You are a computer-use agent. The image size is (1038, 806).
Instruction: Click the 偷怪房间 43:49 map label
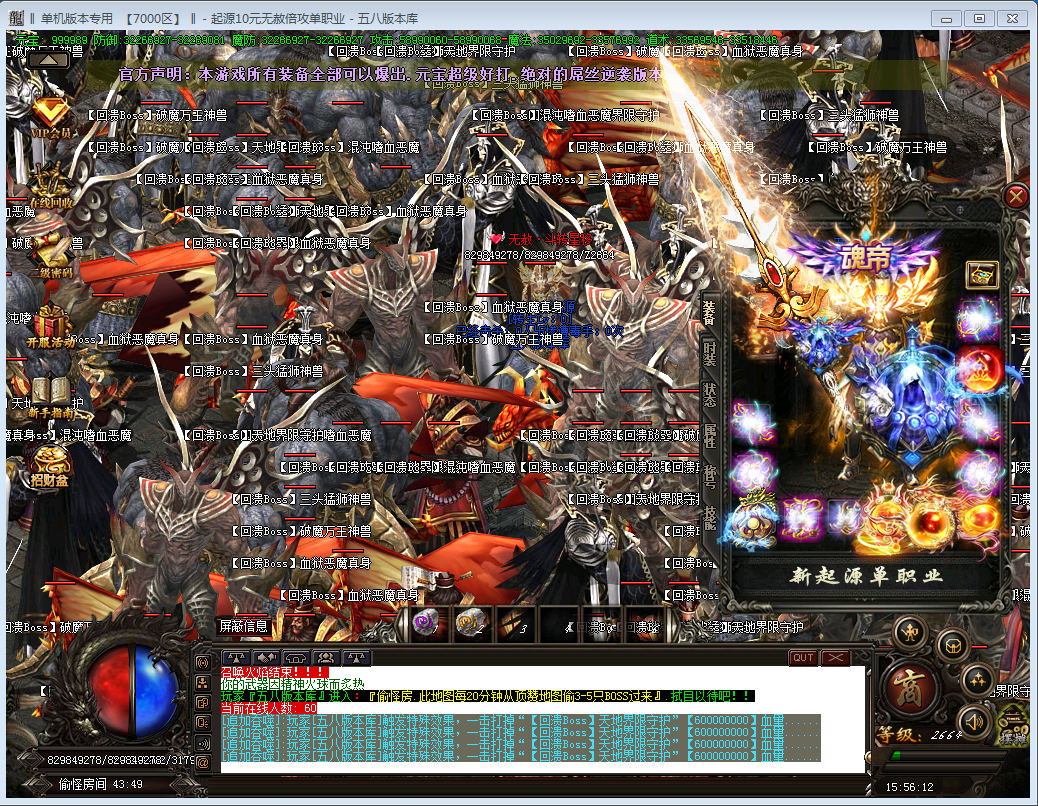101,784
